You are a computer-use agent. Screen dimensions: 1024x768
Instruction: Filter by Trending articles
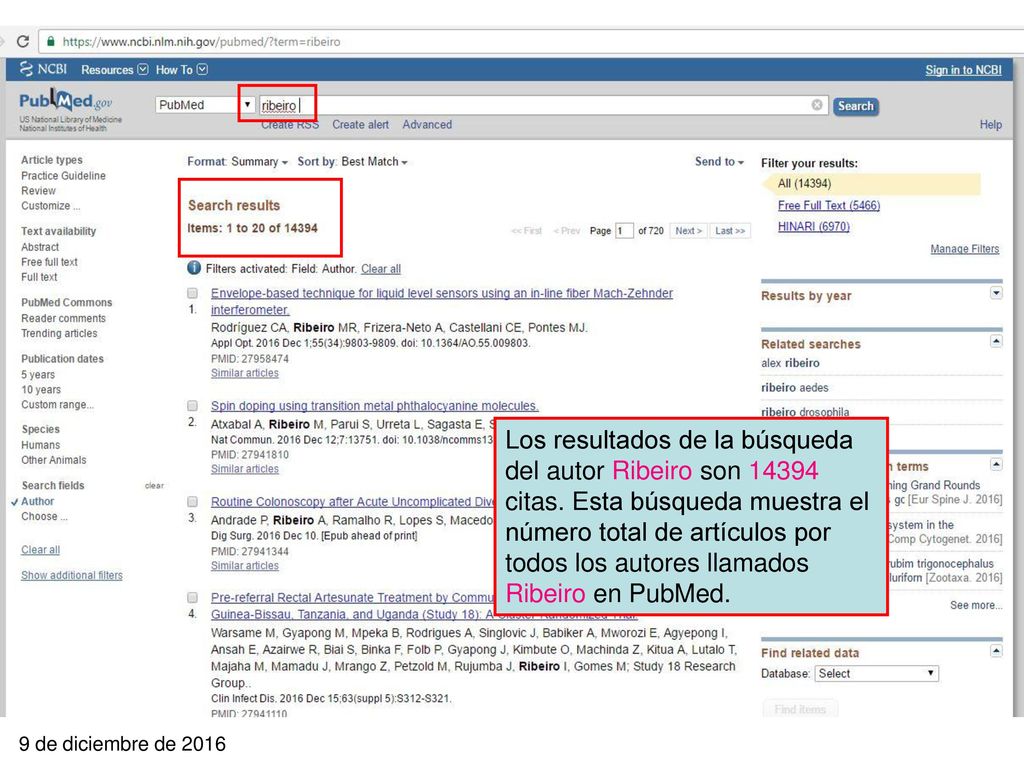point(59,332)
